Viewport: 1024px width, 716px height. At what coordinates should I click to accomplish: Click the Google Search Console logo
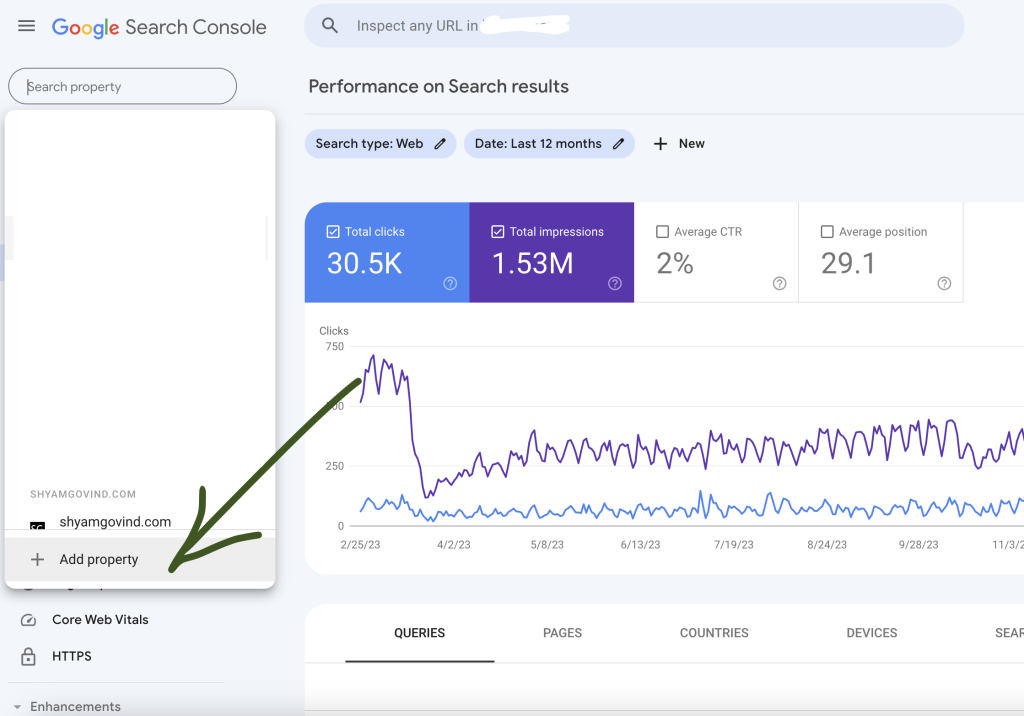point(159,27)
